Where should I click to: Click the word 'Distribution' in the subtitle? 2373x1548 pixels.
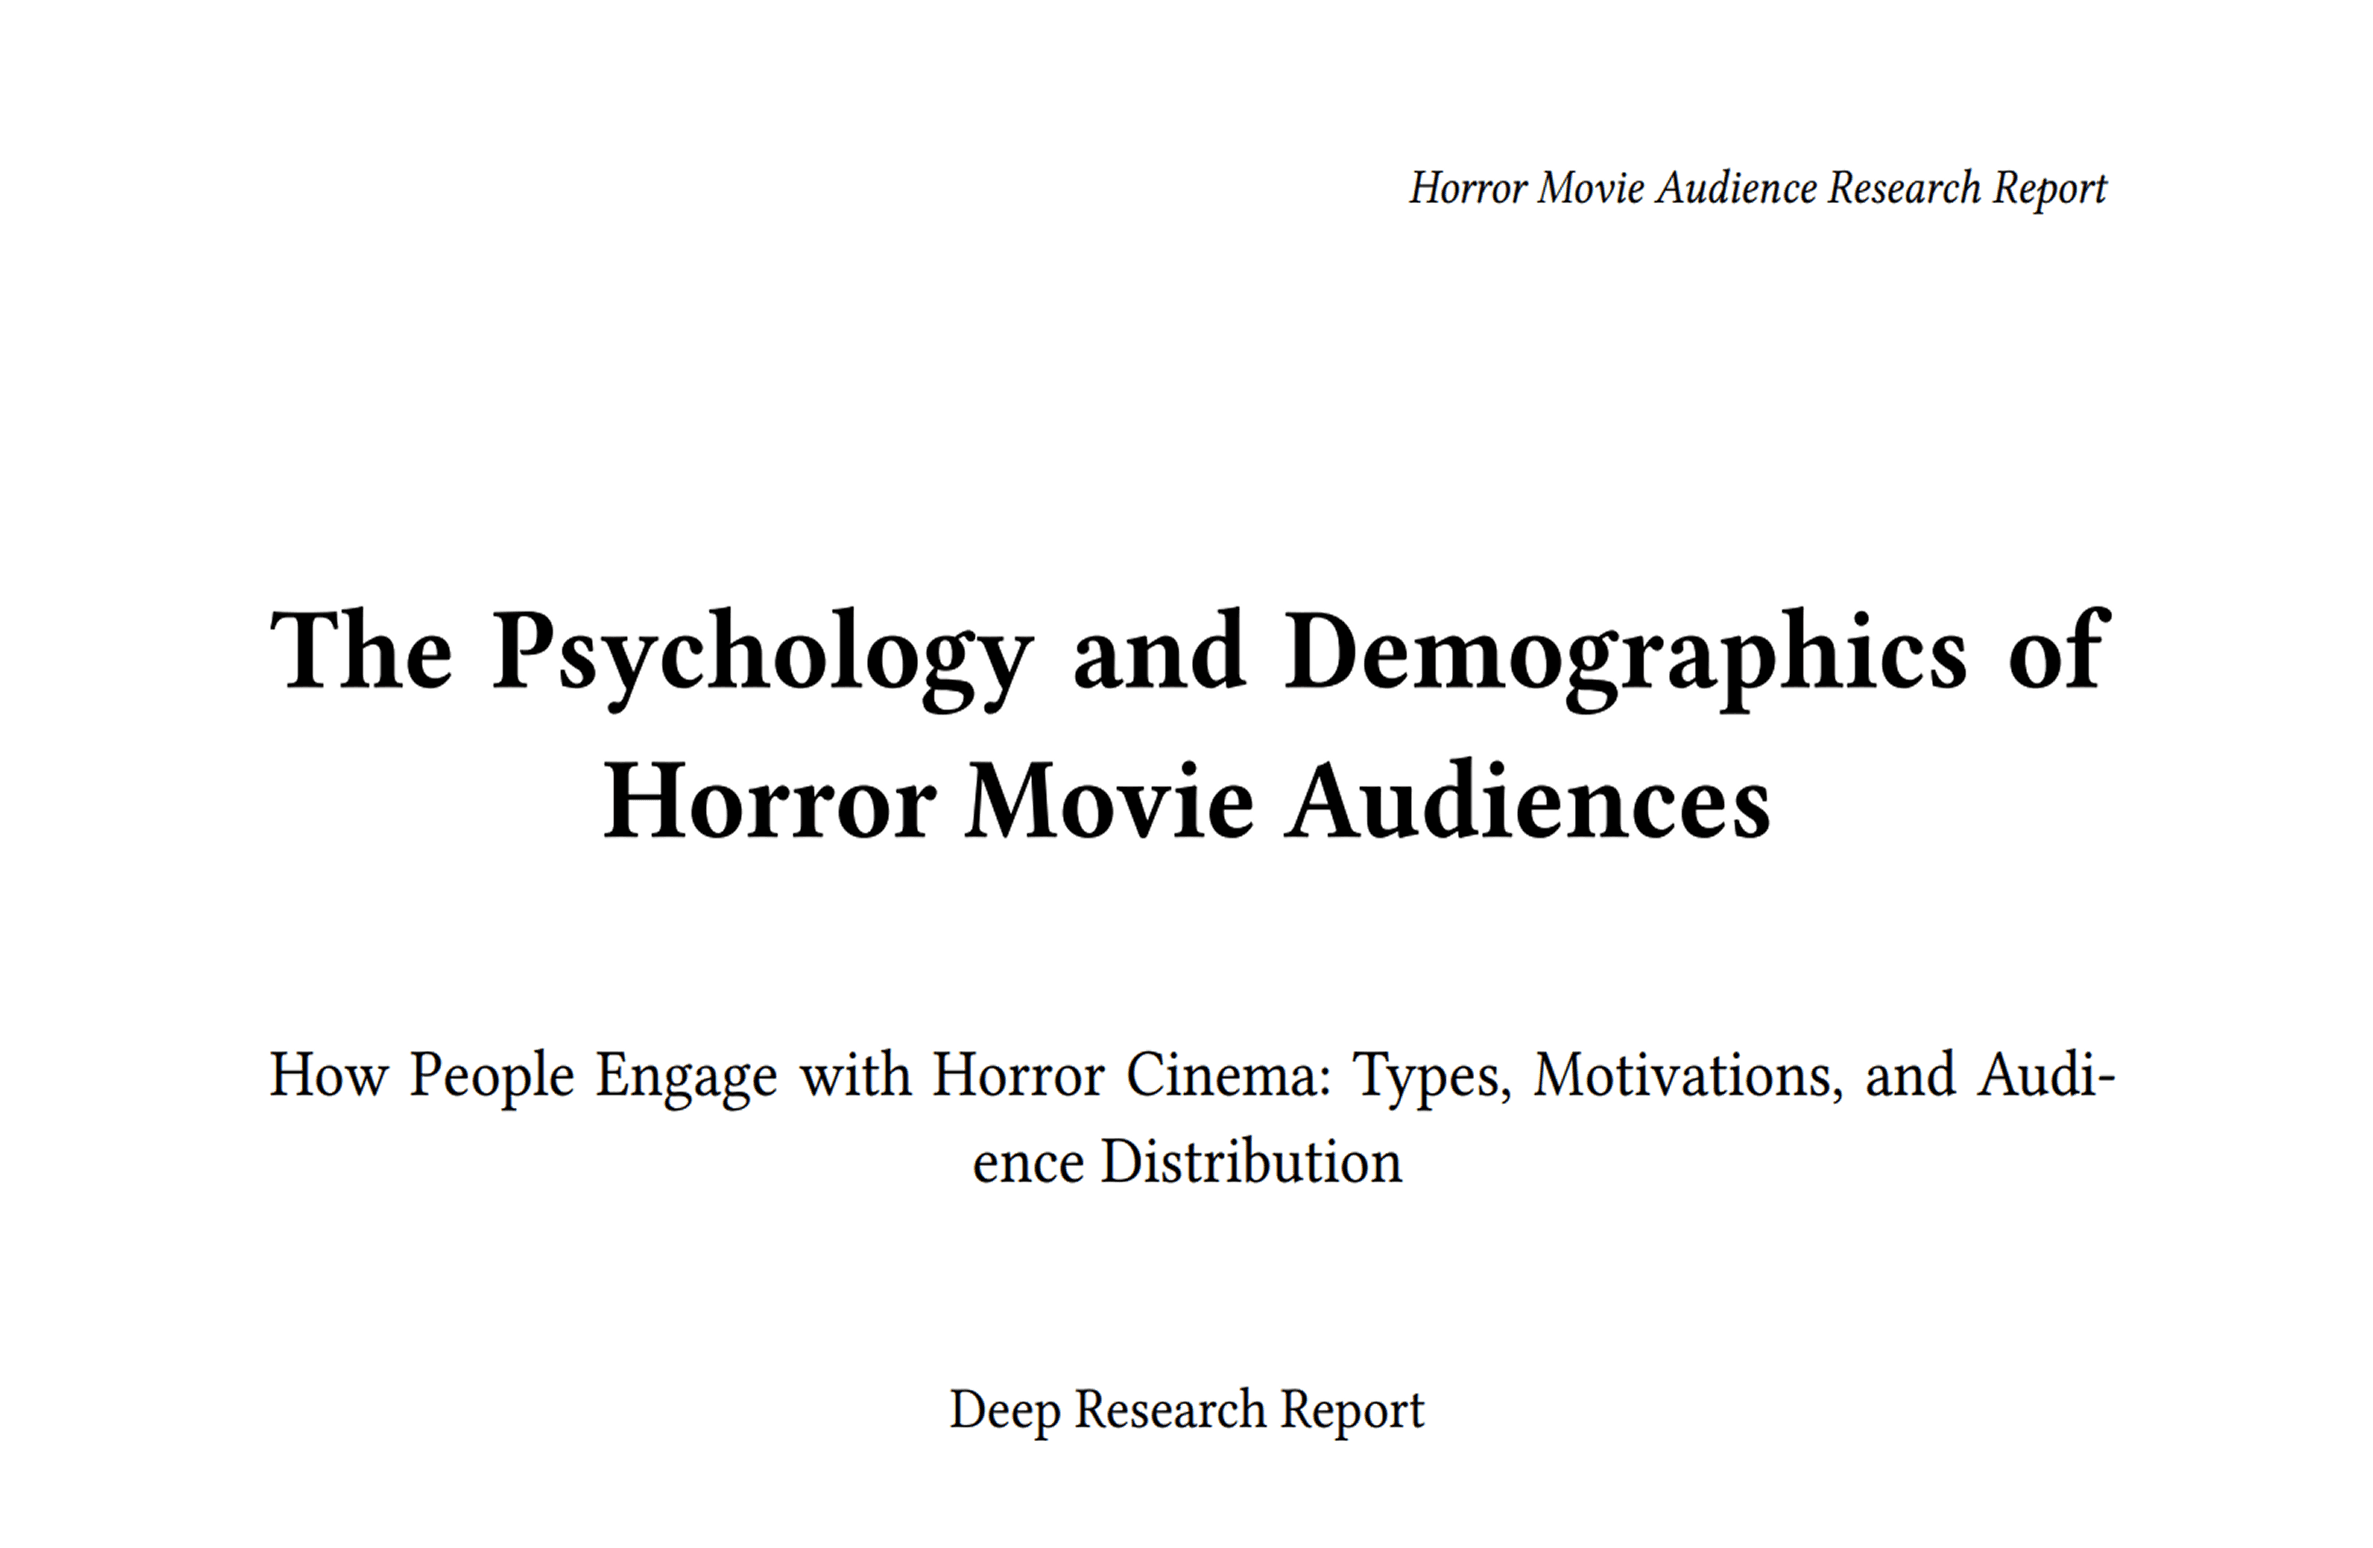1251,1162
